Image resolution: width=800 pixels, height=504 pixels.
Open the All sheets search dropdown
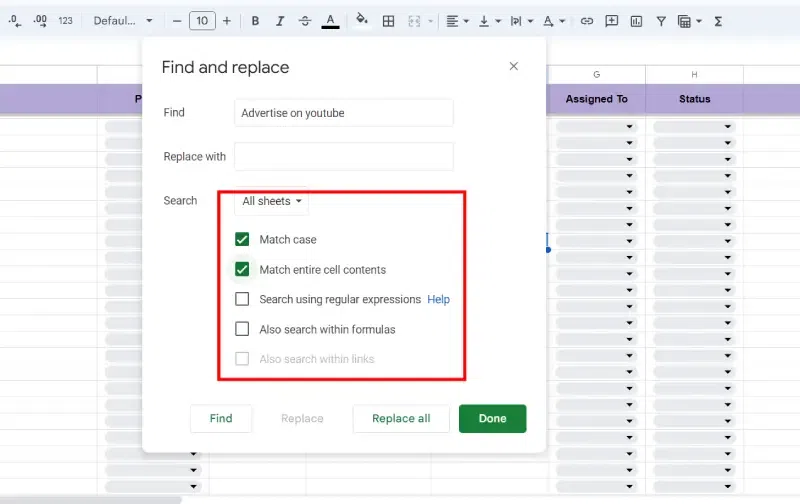click(271, 202)
